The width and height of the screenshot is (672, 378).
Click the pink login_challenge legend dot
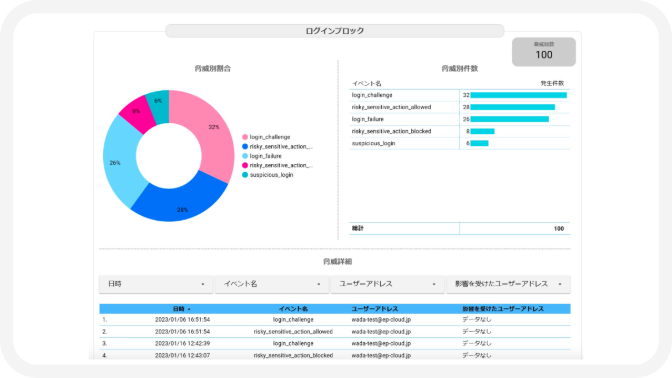(x=245, y=137)
